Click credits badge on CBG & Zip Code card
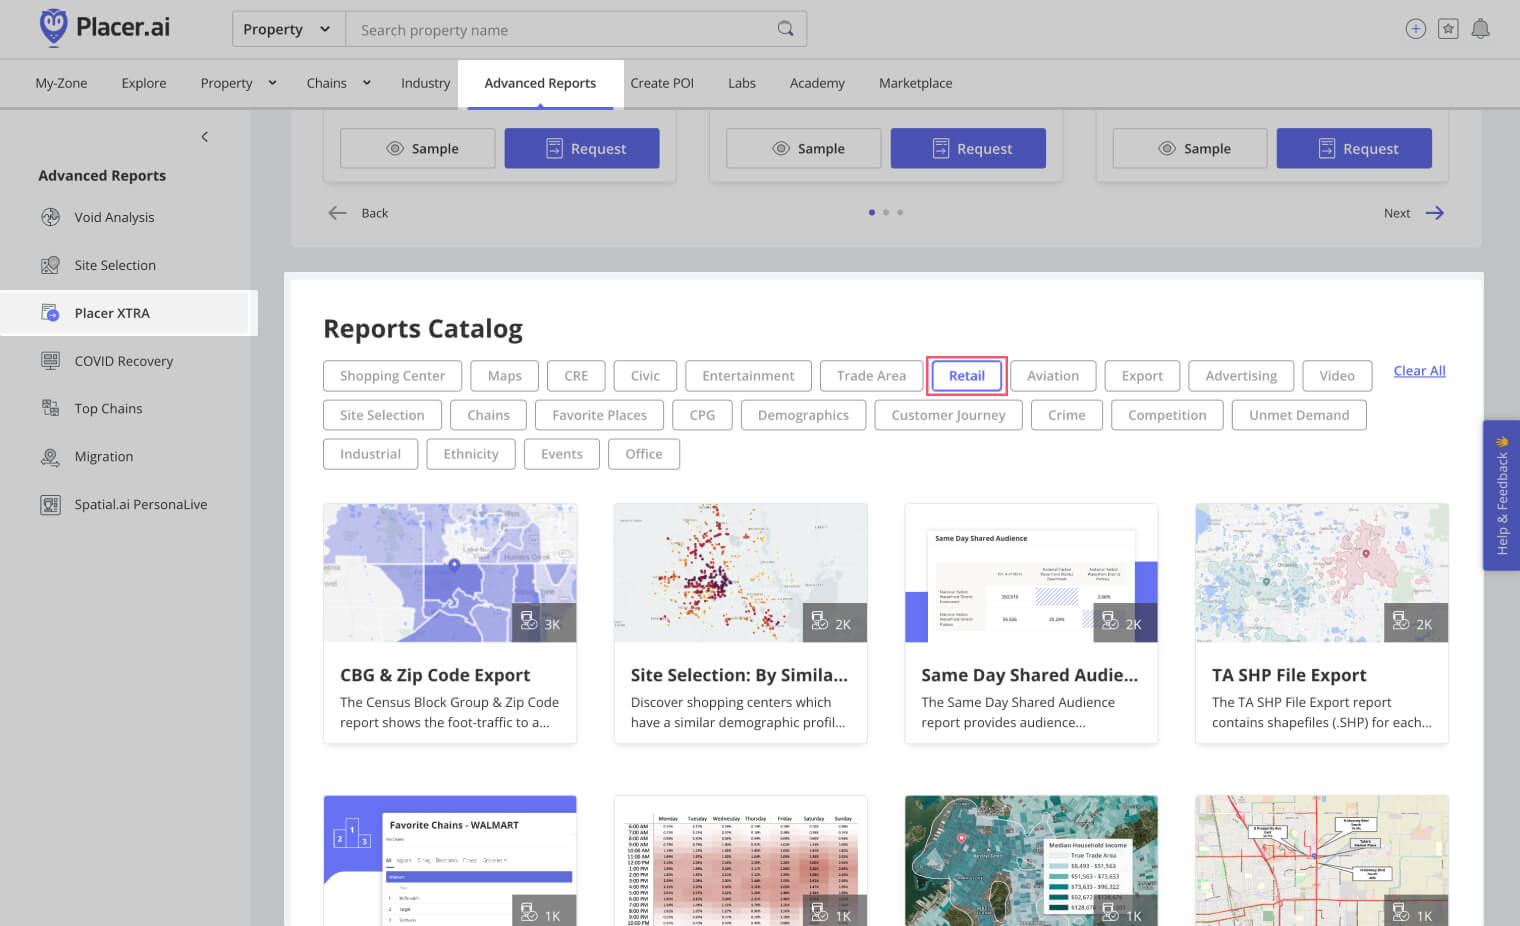This screenshot has width=1520, height=926. (x=543, y=623)
